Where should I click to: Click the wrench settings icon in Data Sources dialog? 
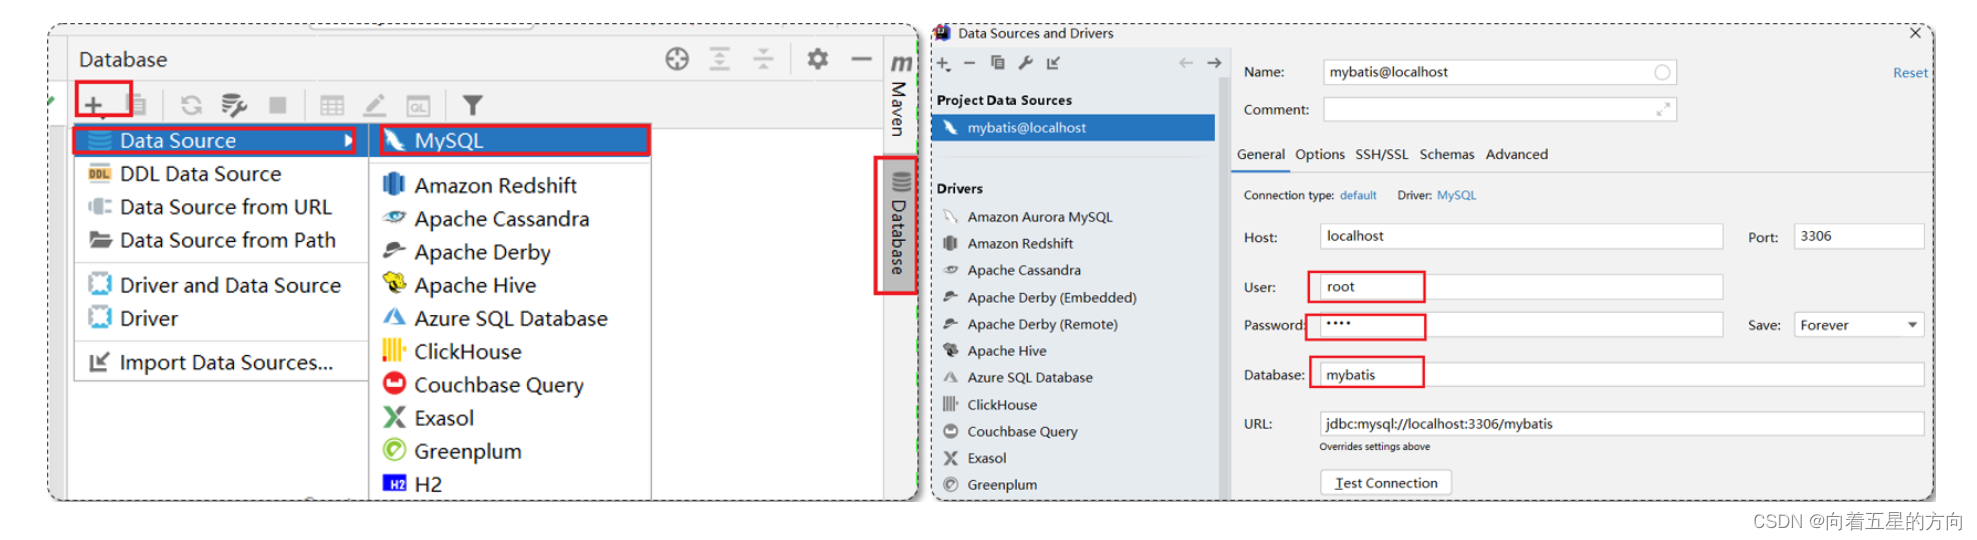[1025, 63]
